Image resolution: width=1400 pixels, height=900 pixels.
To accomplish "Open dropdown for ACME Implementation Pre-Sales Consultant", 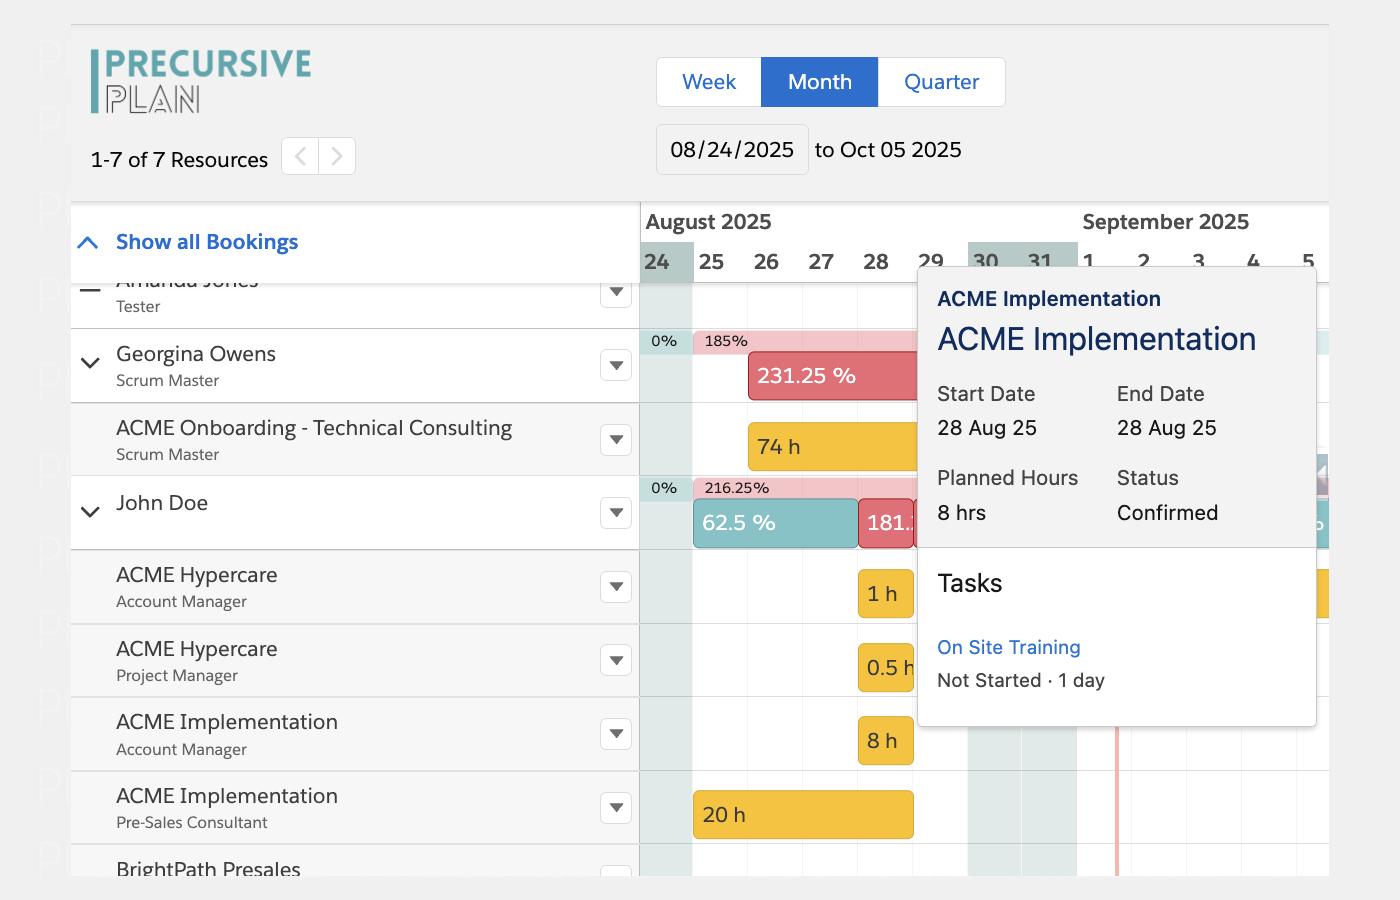I will point(616,808).
